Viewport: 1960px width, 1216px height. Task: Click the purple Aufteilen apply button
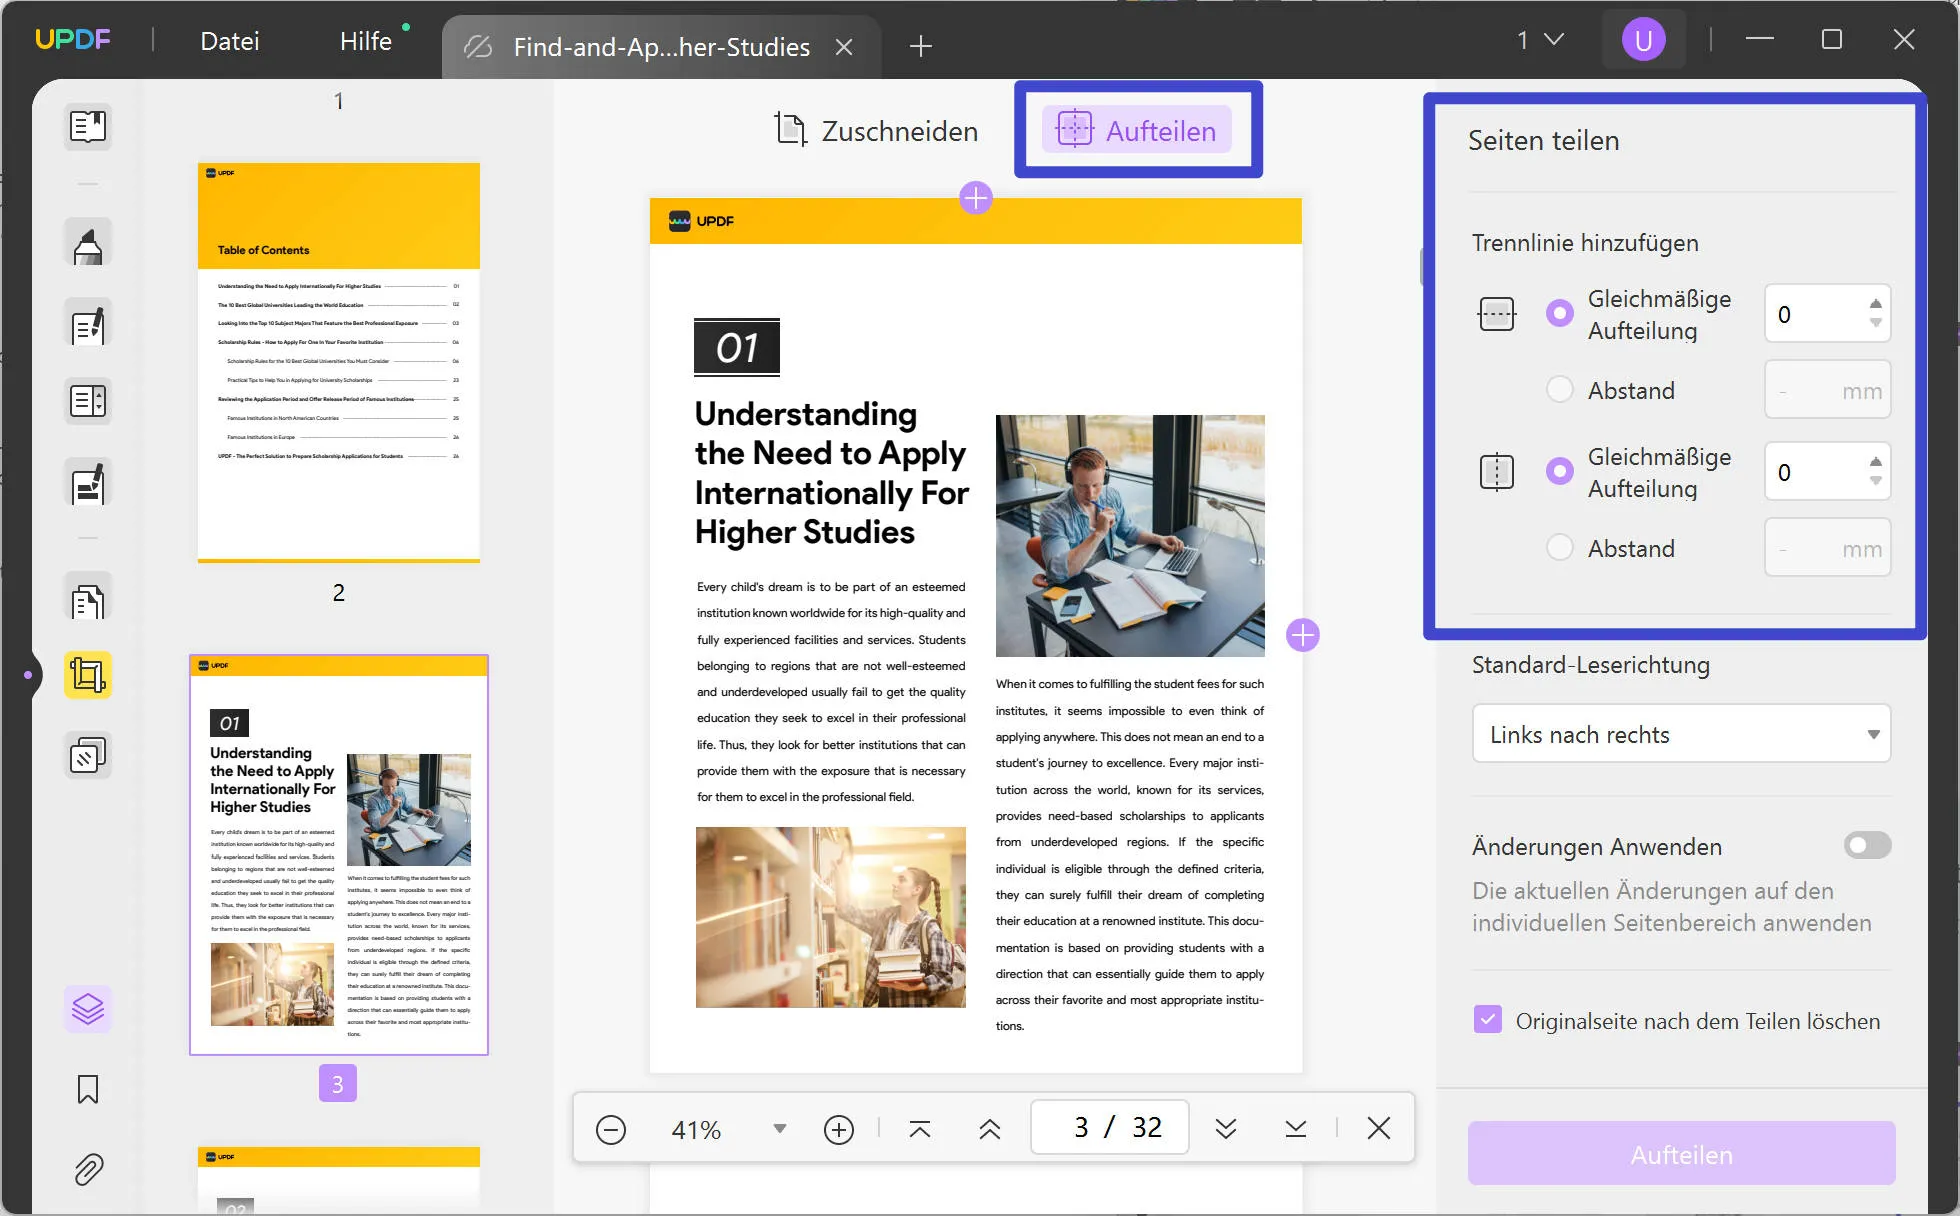click(1681, 1154)
